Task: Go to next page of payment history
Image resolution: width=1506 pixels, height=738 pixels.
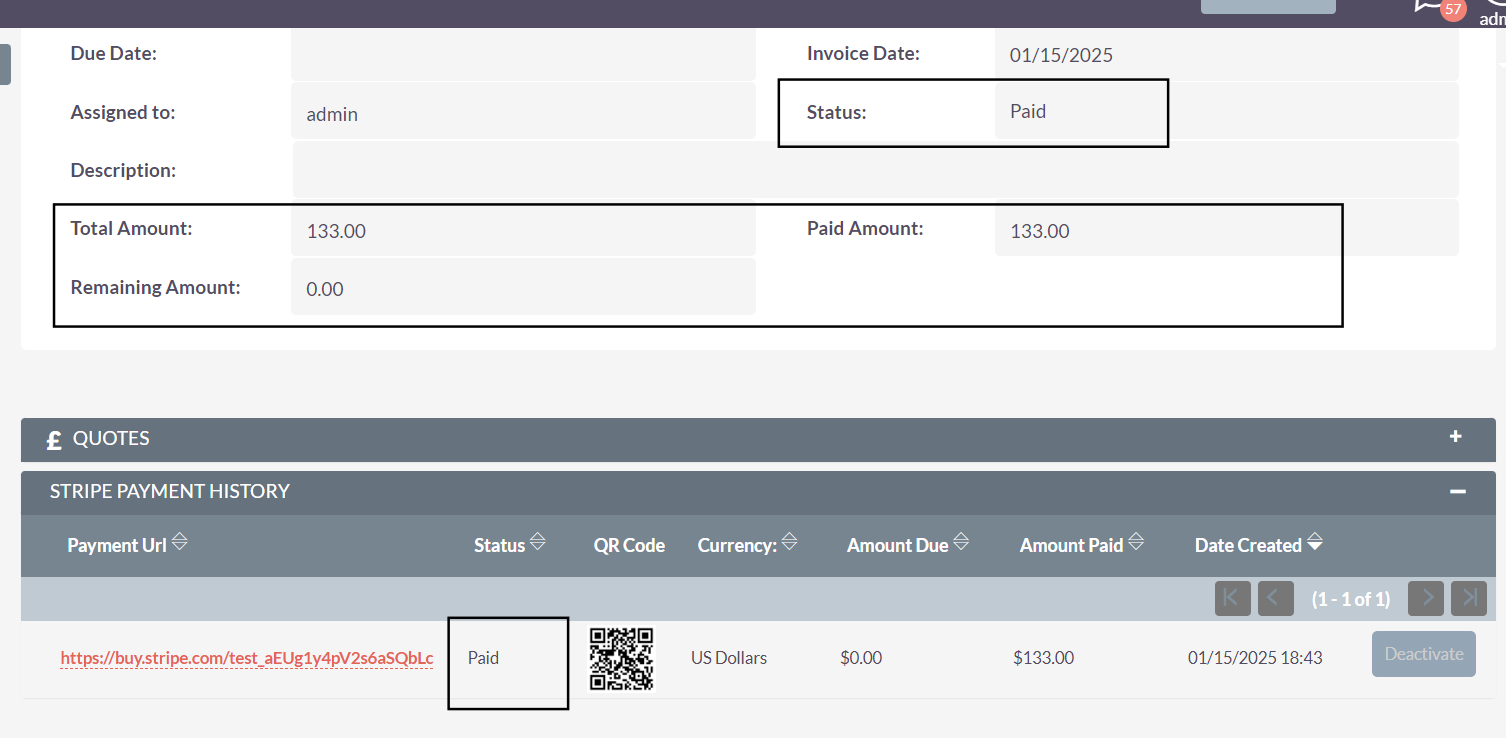Action: tap(1426, 598)
